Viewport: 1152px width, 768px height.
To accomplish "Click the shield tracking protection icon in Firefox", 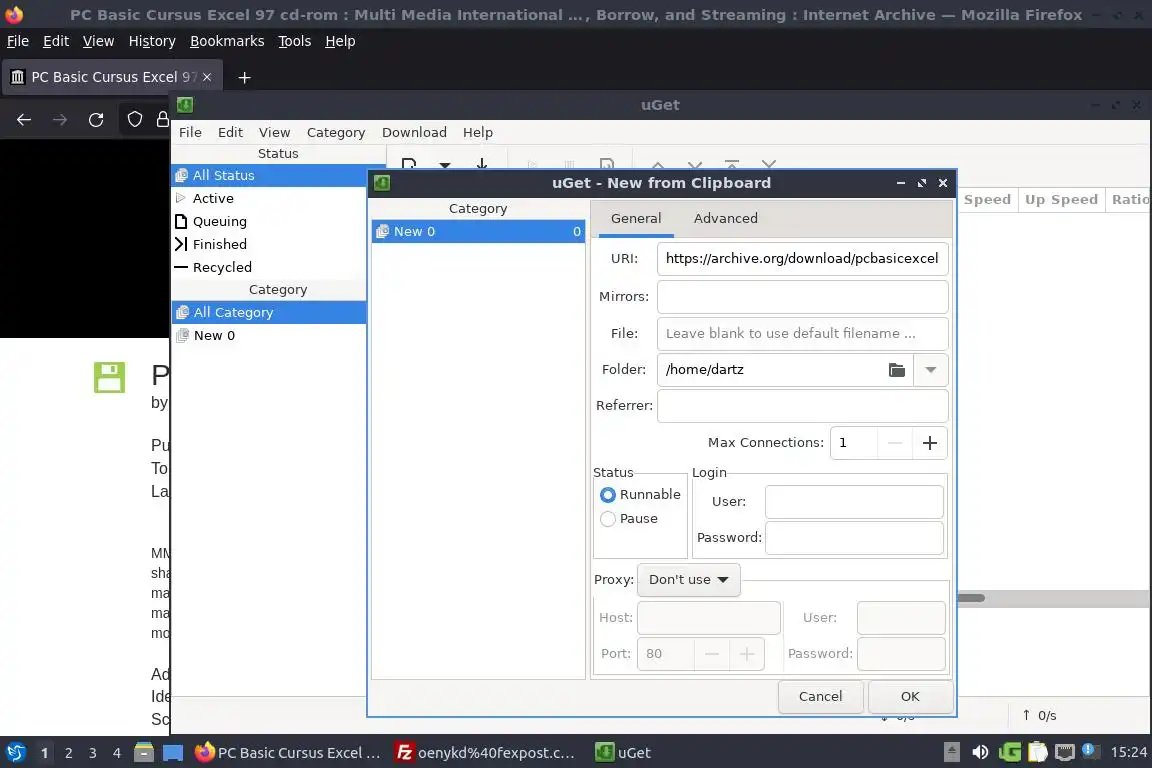I will tap(134, 120).
